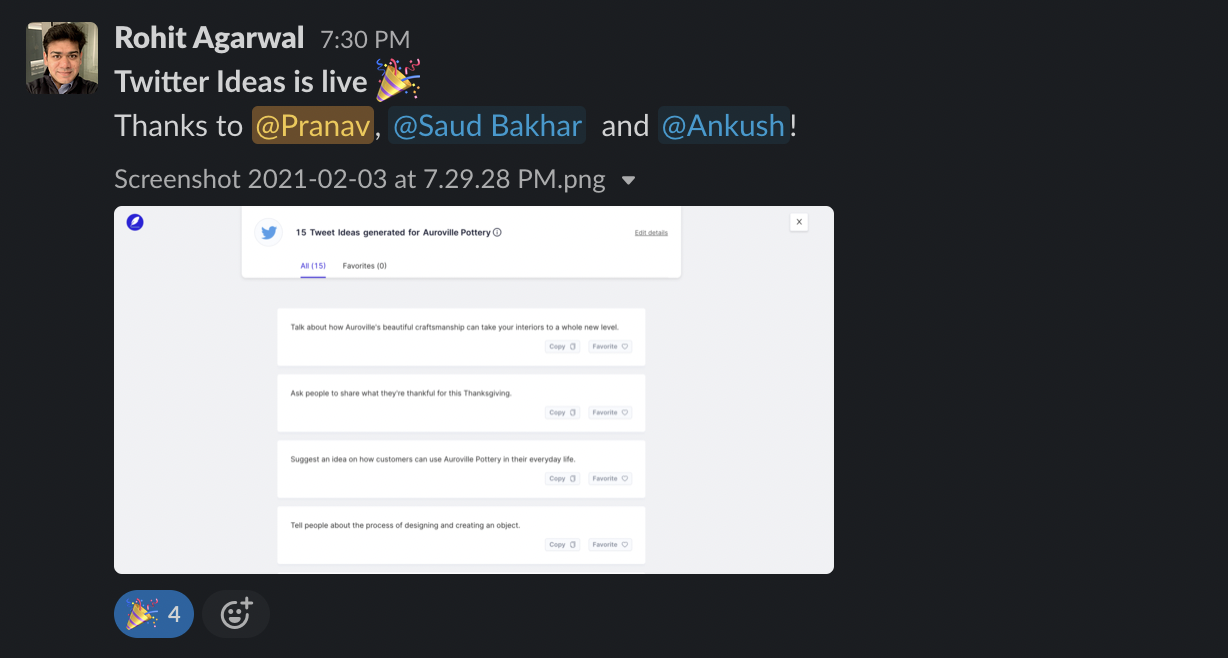Viewport: 1228px width, 658px height.
Task: Click the add reaction smiley icon
Action: (236, 614)
